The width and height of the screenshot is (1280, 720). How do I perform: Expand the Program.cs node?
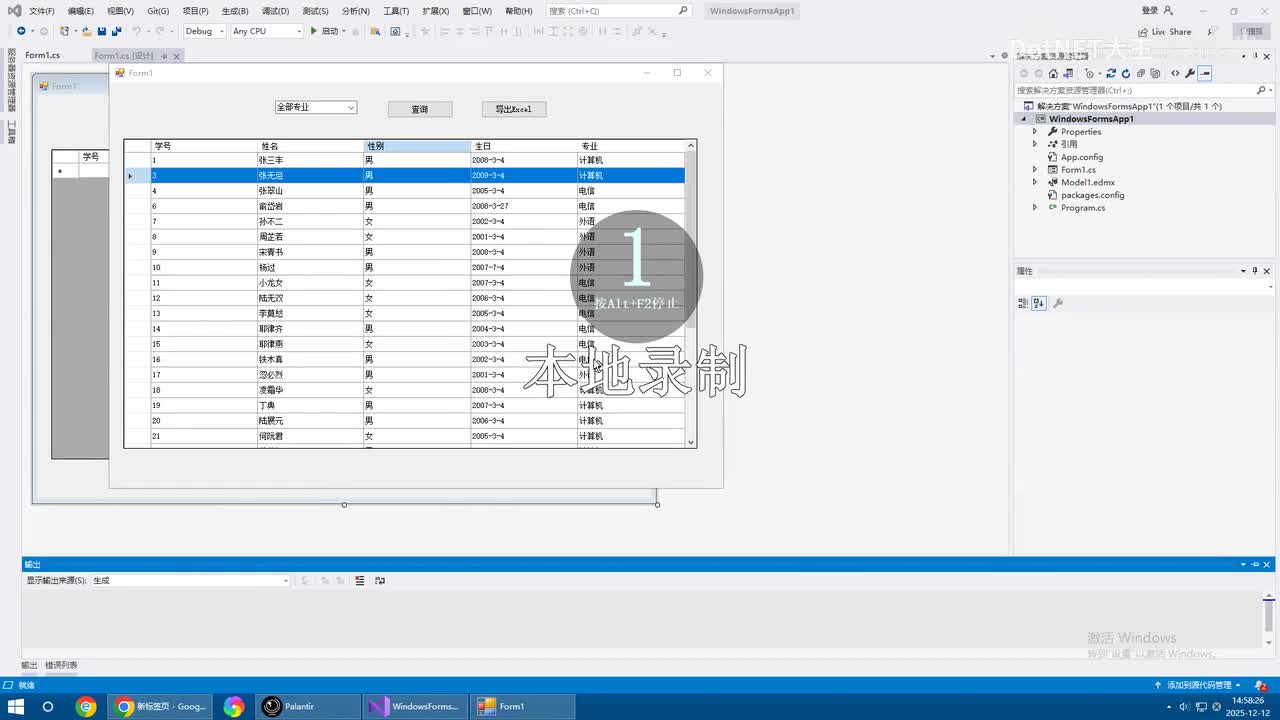(x=1035, y=208)
